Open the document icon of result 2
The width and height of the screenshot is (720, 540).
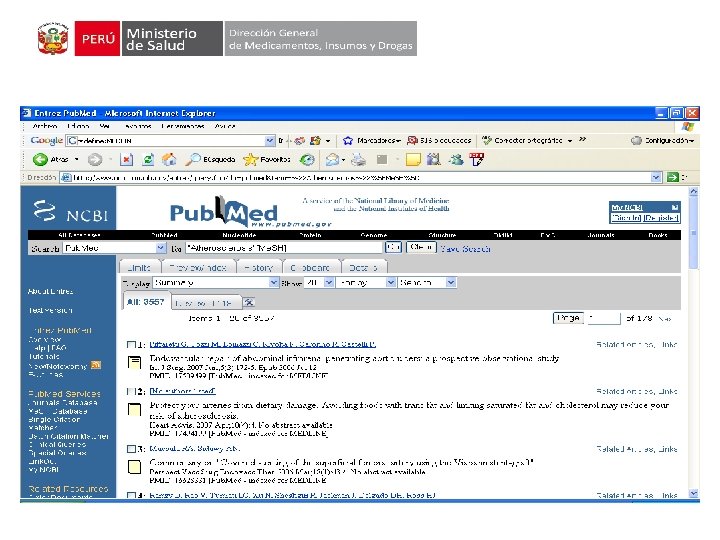pos(134,410)
